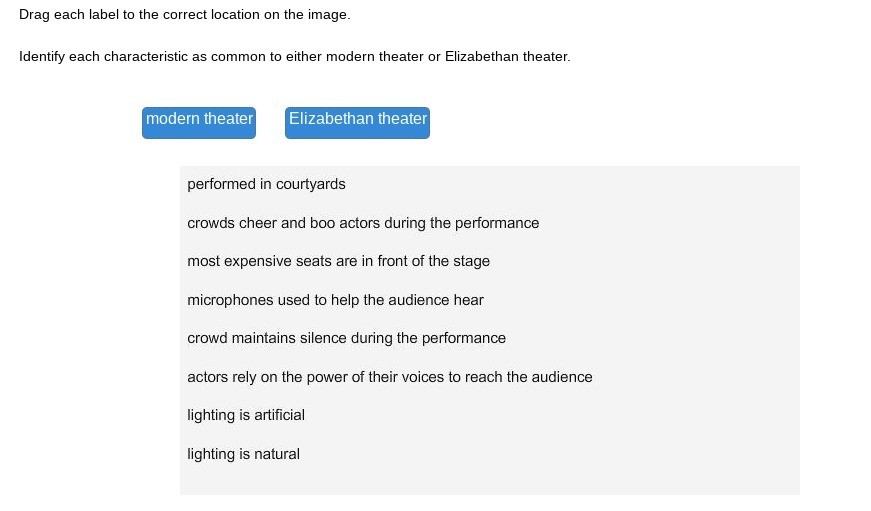Pick the 'crowd maintains silence' row

346,338
